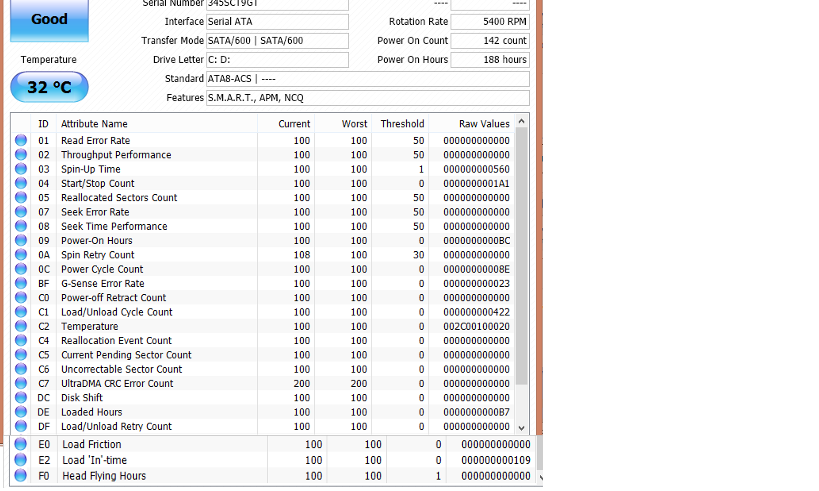Select the Head Flying Hours attribute name
Screen dimensions: 819x491
pyautogui.click(x=104, y=476)
